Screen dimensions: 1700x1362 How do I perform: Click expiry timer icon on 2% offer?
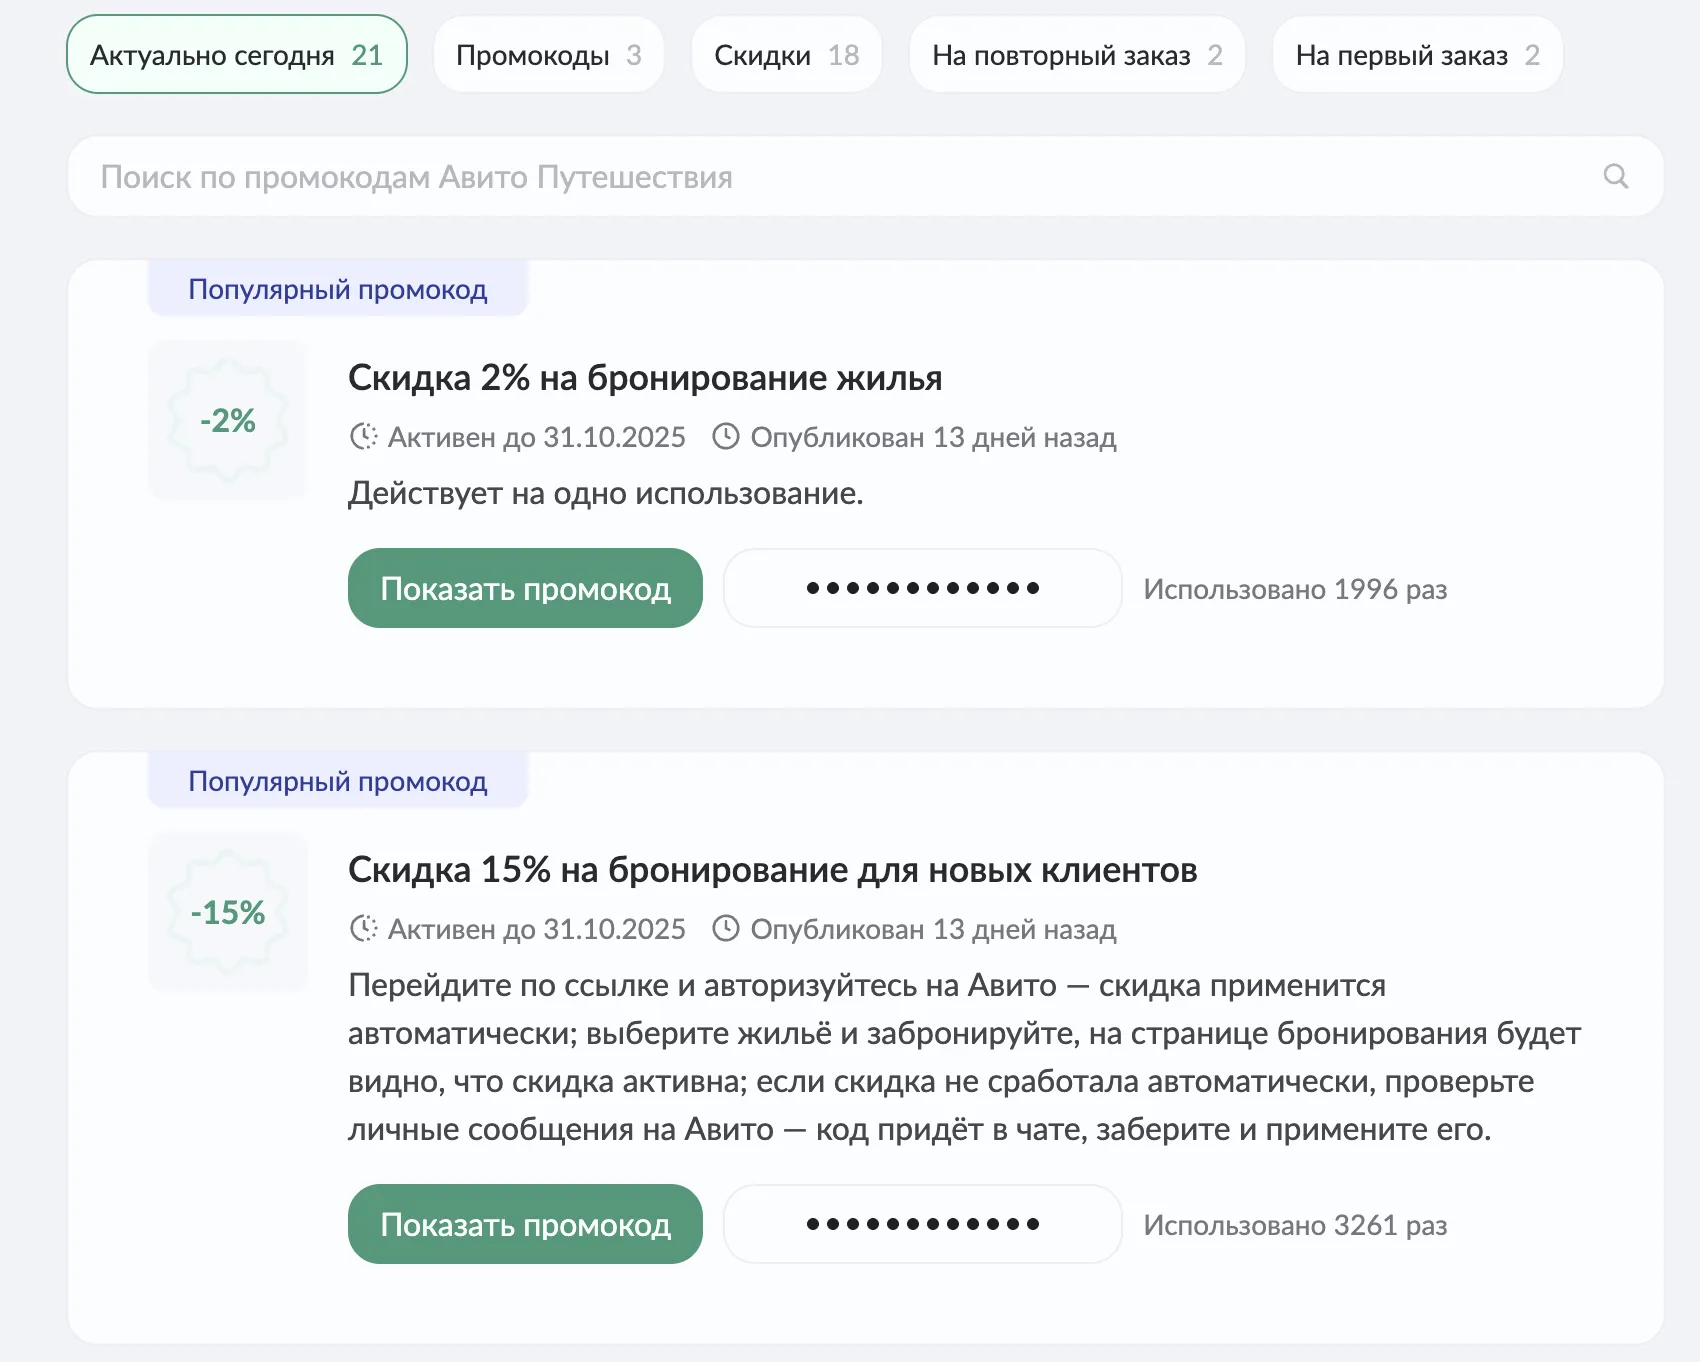(364, 437)
